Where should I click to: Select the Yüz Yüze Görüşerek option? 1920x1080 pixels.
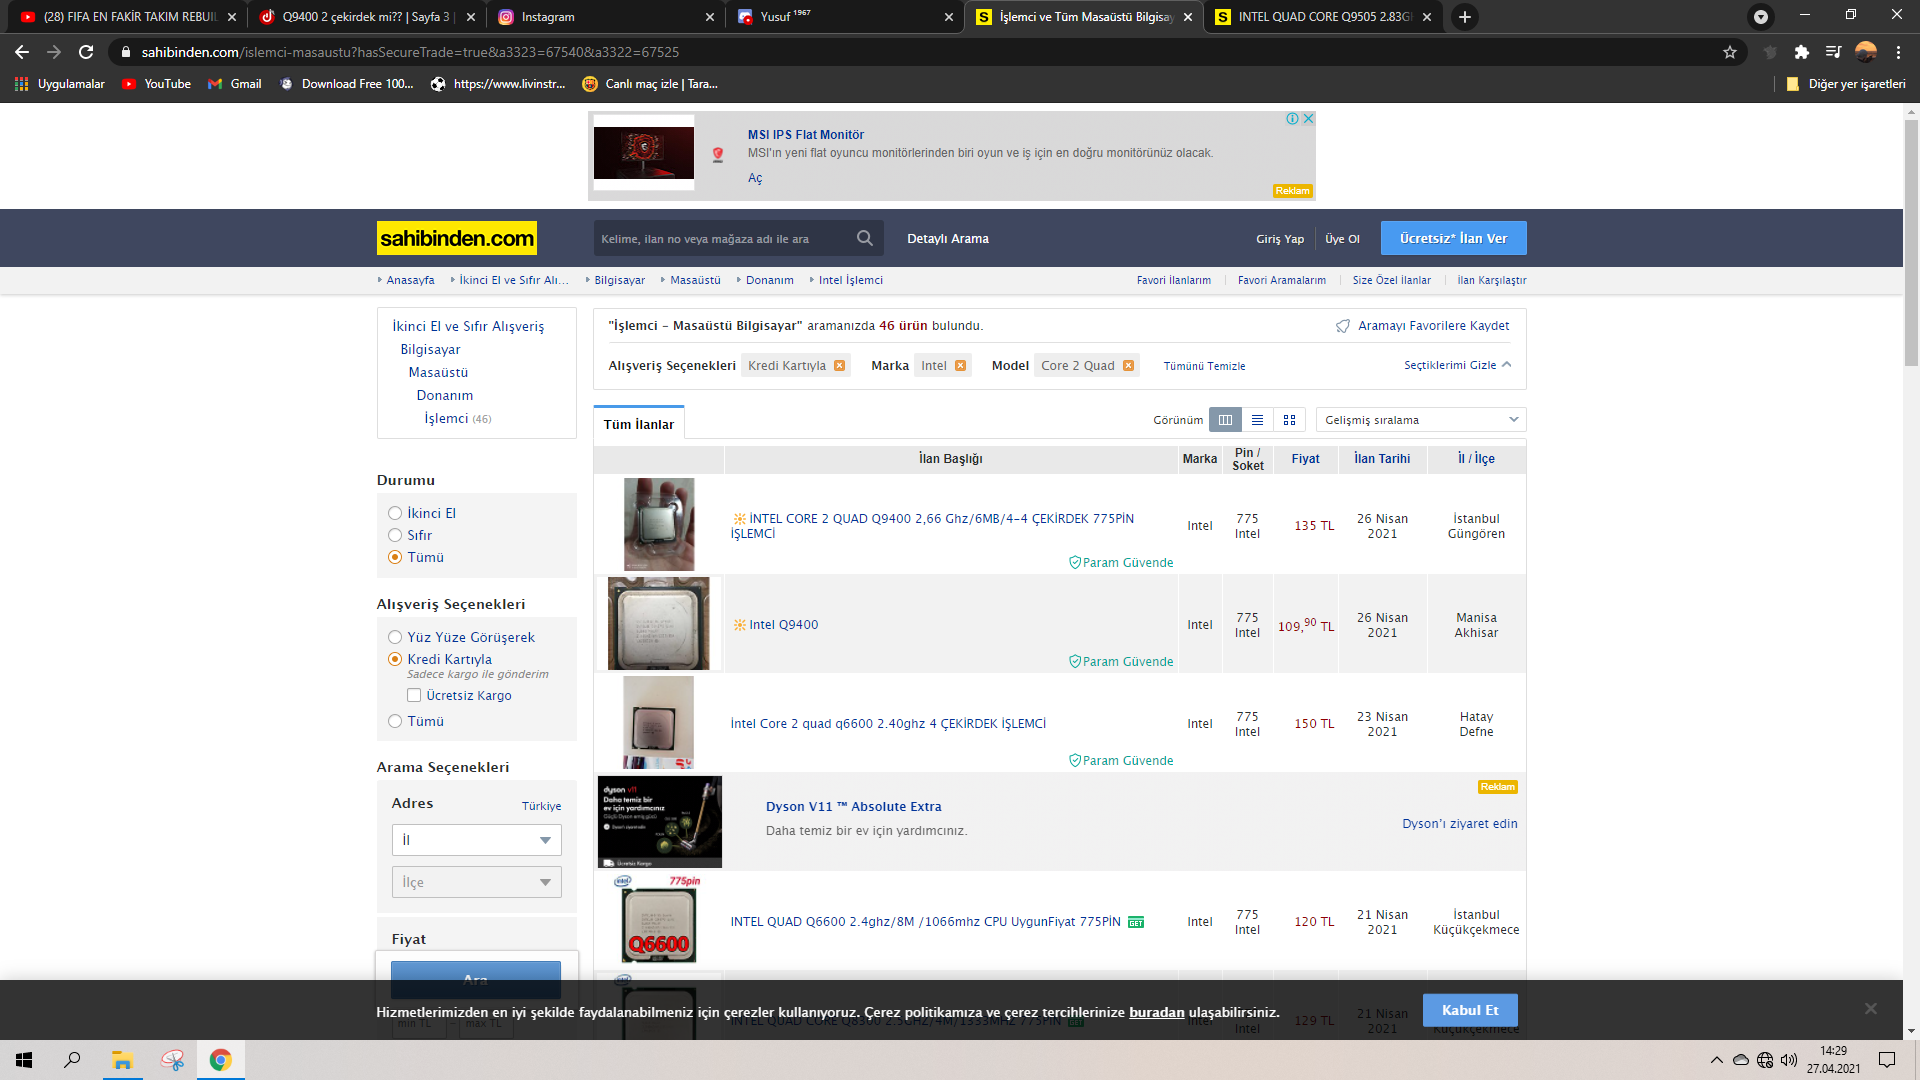point(395,637)
